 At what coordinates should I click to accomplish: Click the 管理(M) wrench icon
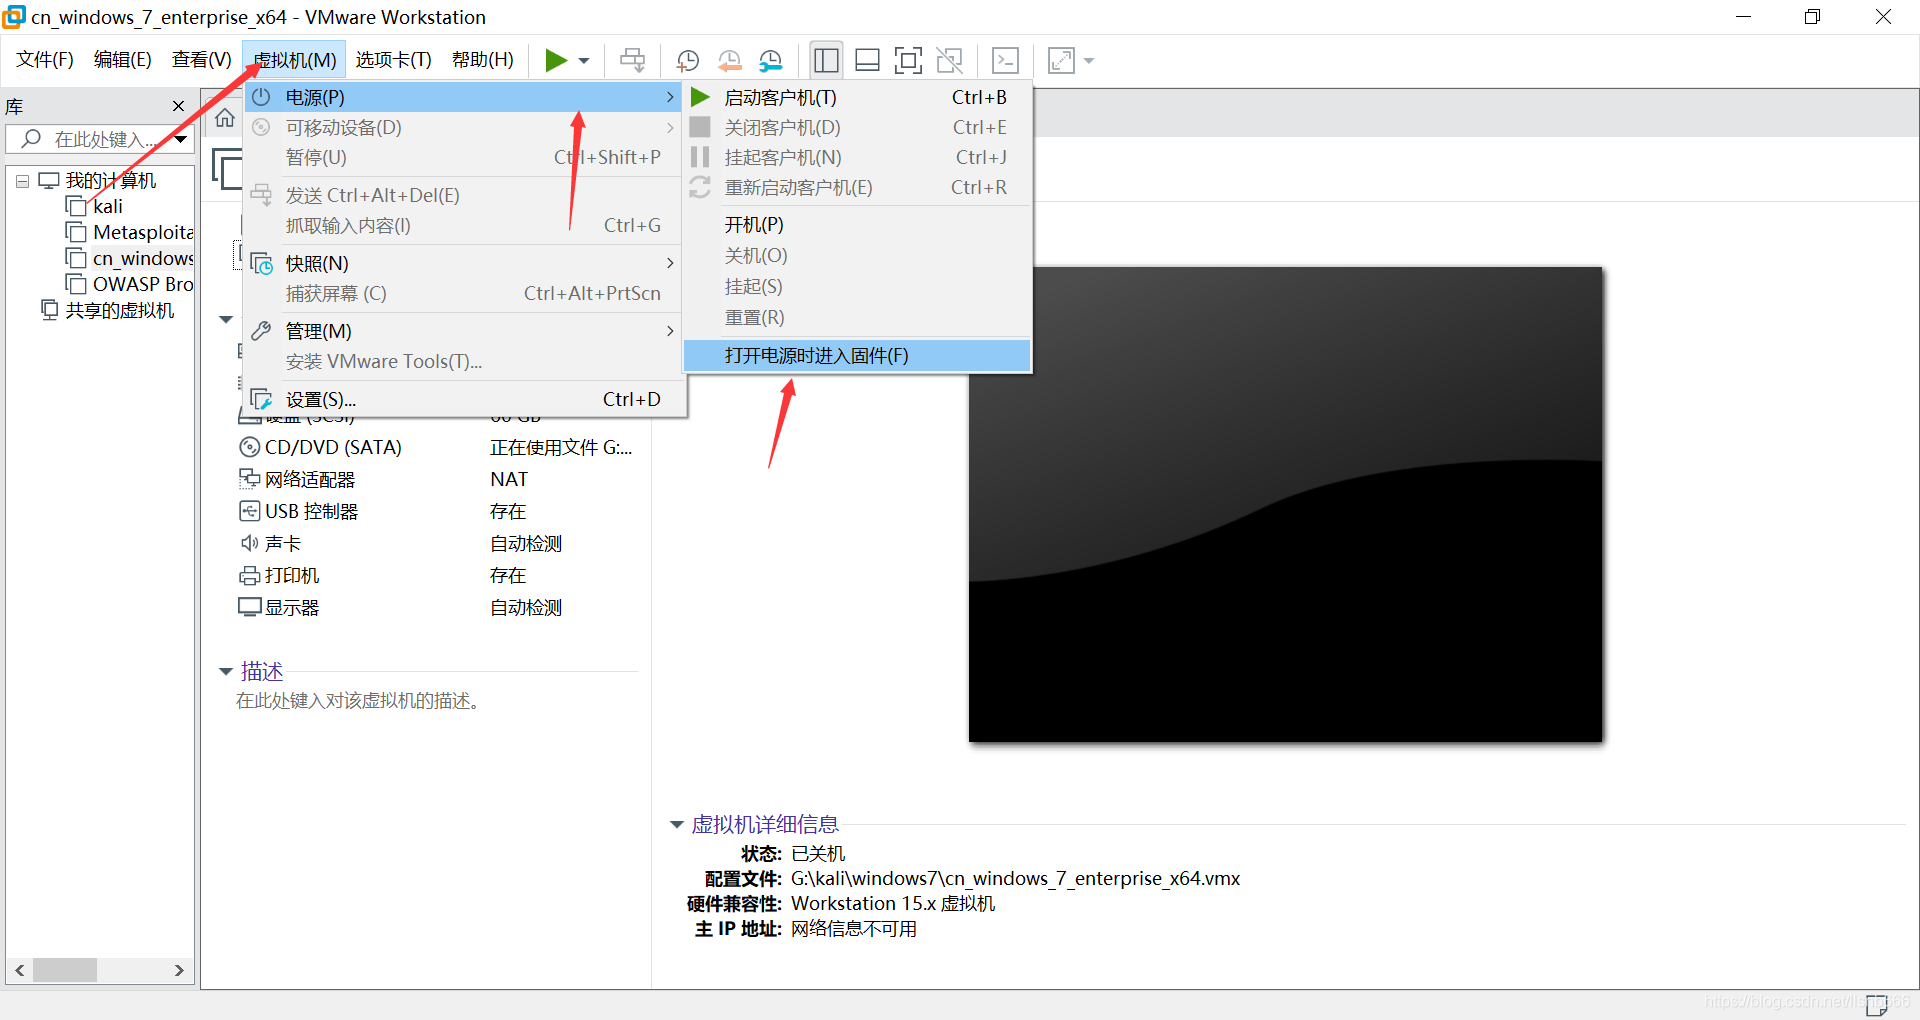262,331
